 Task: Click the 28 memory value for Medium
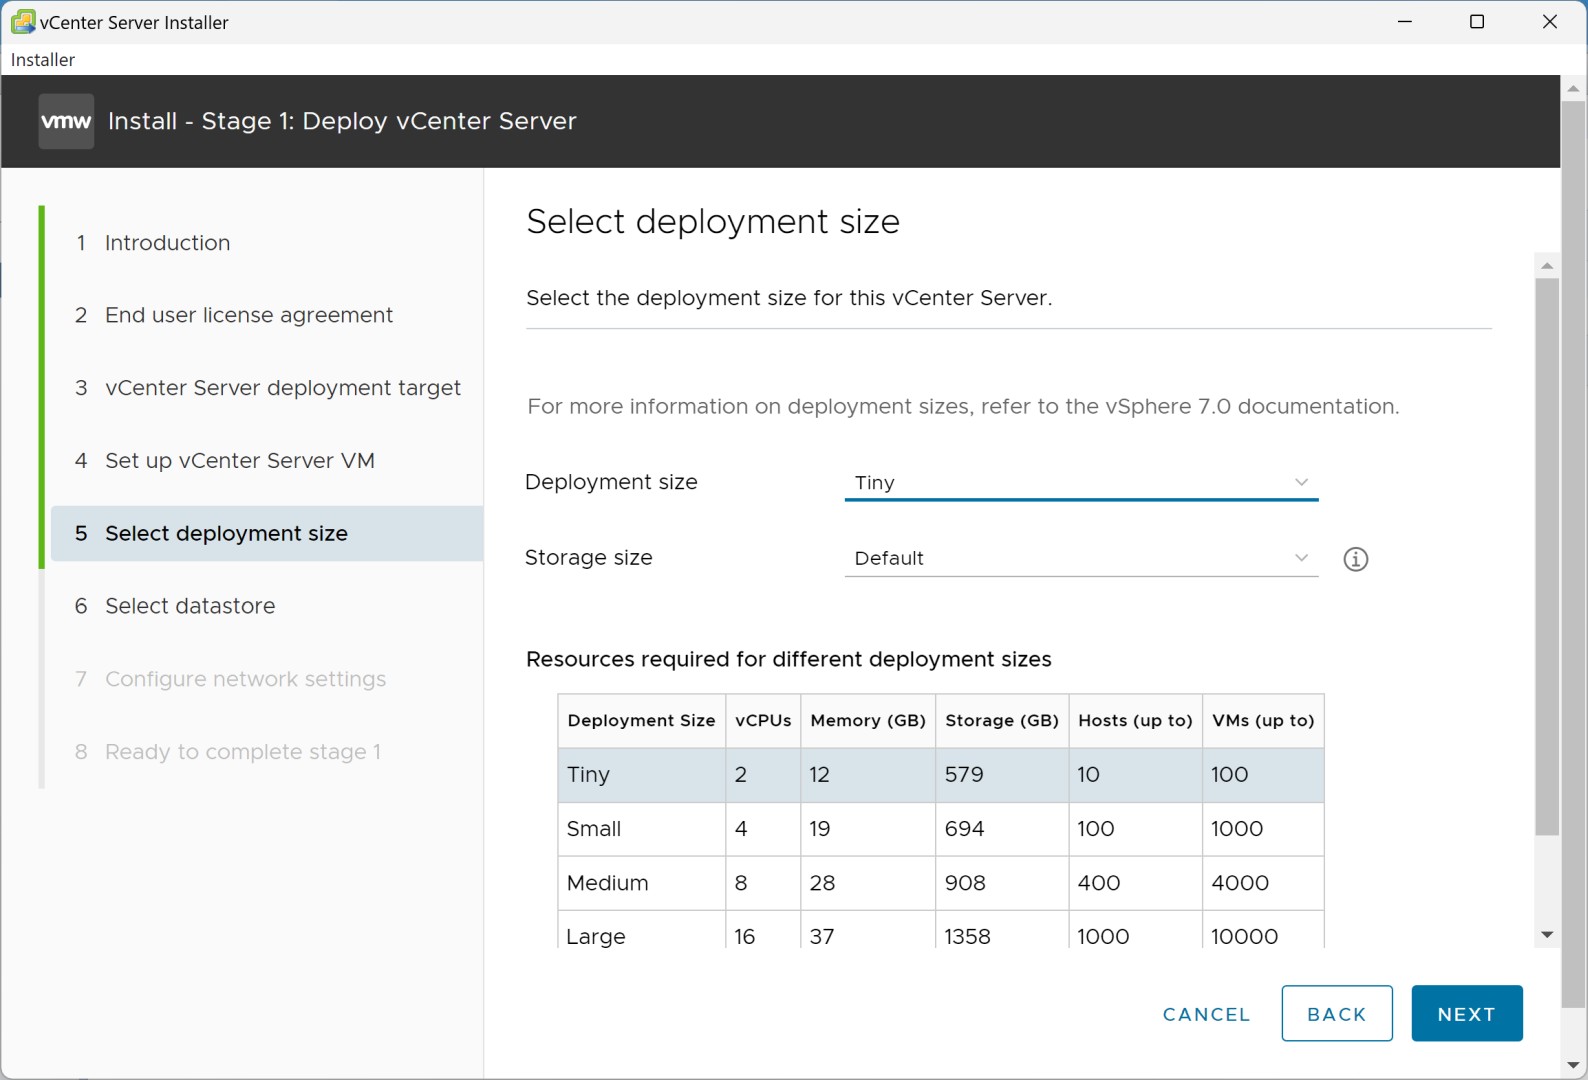click(x=822, y=883)
